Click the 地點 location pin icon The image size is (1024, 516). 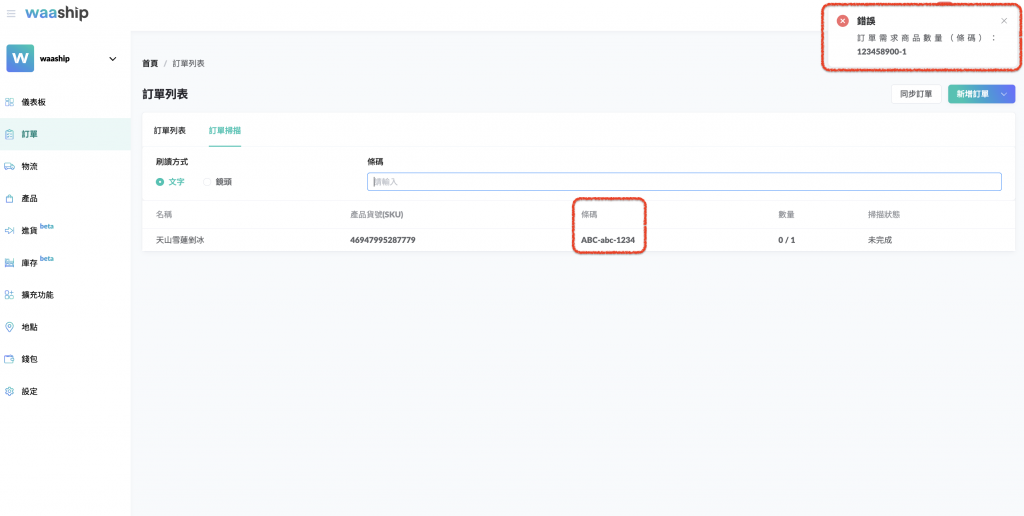[x=9, y=327]
